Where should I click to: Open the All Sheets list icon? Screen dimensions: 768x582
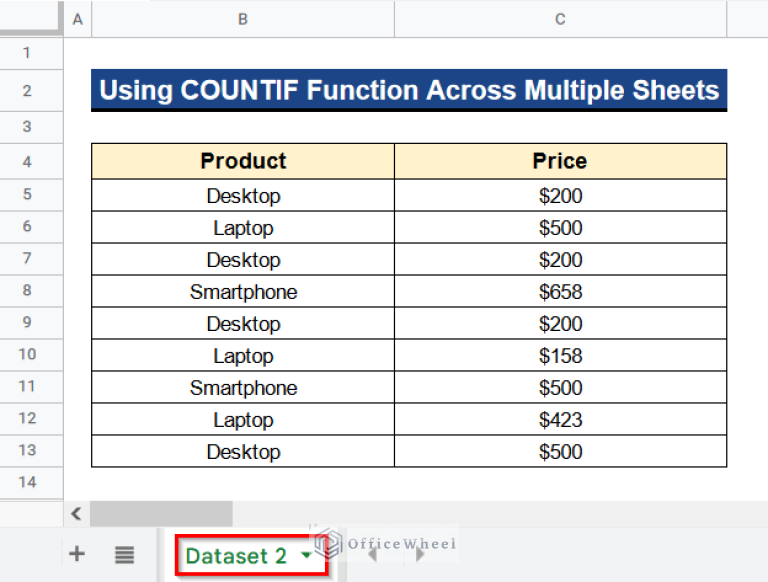(x=124, y=554)
